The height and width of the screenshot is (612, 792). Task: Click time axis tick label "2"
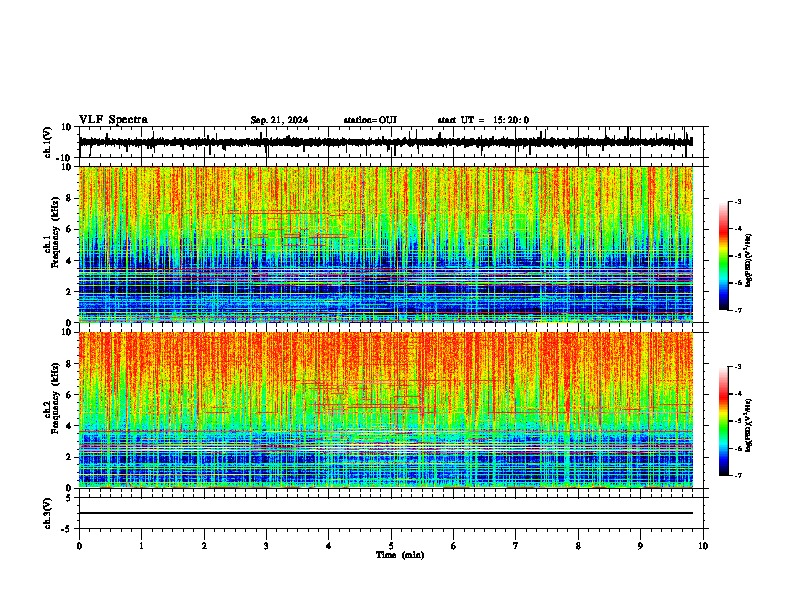click(x=204, y=546)
